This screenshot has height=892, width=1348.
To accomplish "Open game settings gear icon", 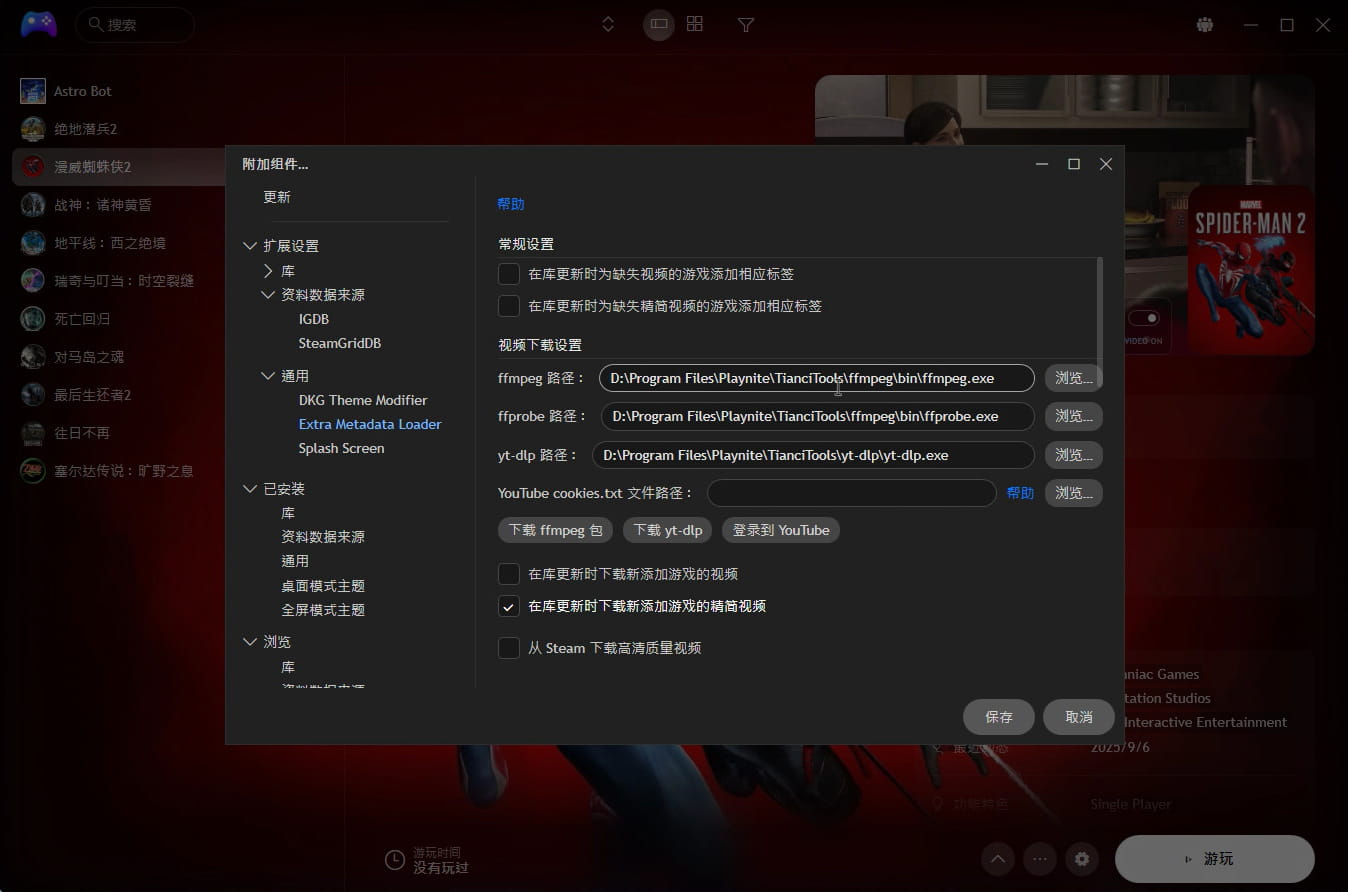I will (1081, 859).
